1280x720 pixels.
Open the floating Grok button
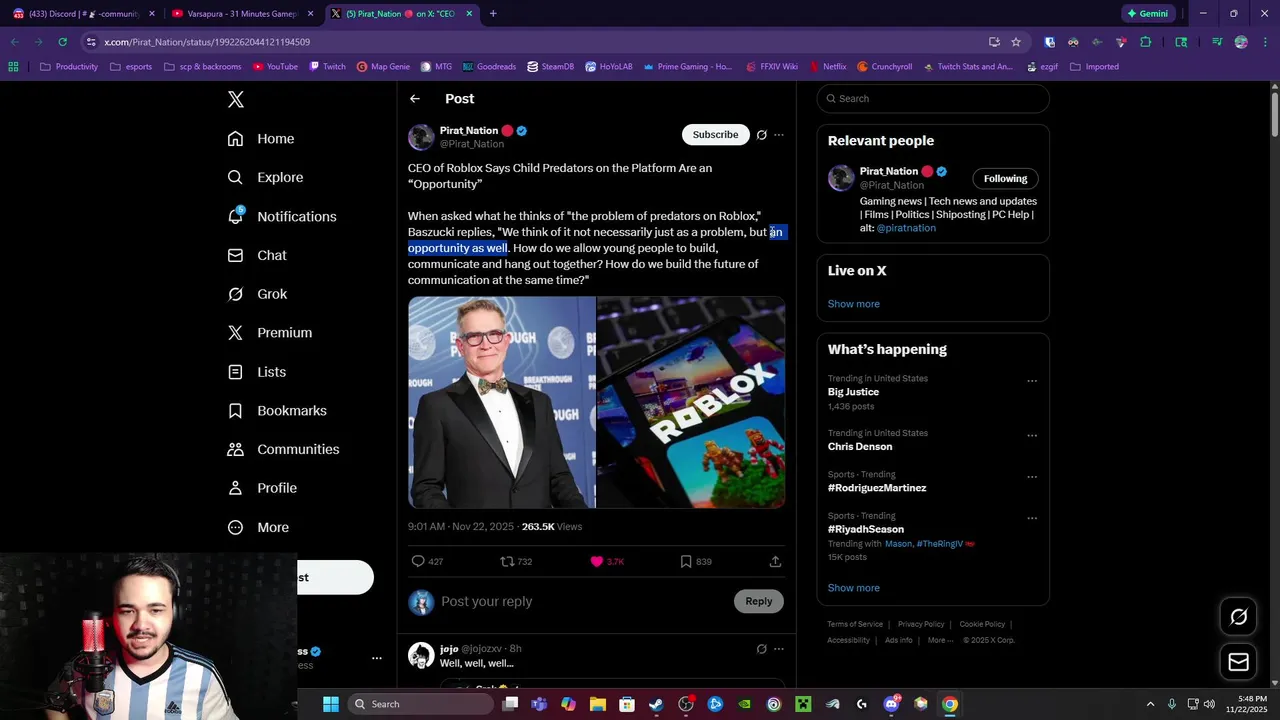(1238, 617)
